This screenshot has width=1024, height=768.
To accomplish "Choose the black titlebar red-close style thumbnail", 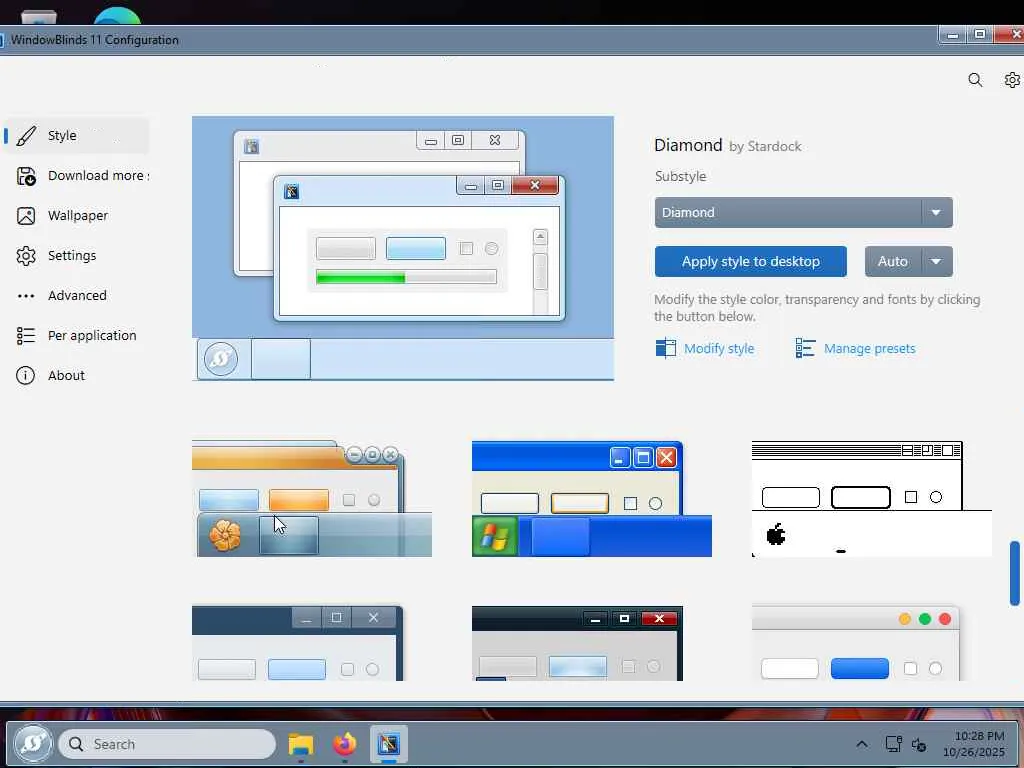I will 577,643.
